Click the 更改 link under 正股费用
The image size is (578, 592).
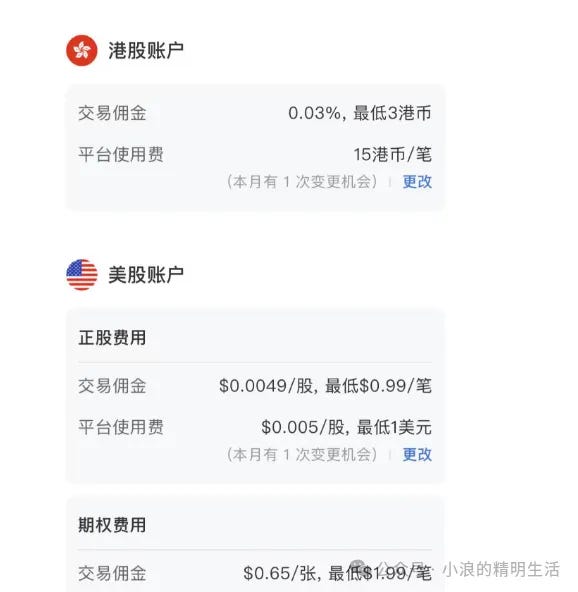[x=417, y=454]
